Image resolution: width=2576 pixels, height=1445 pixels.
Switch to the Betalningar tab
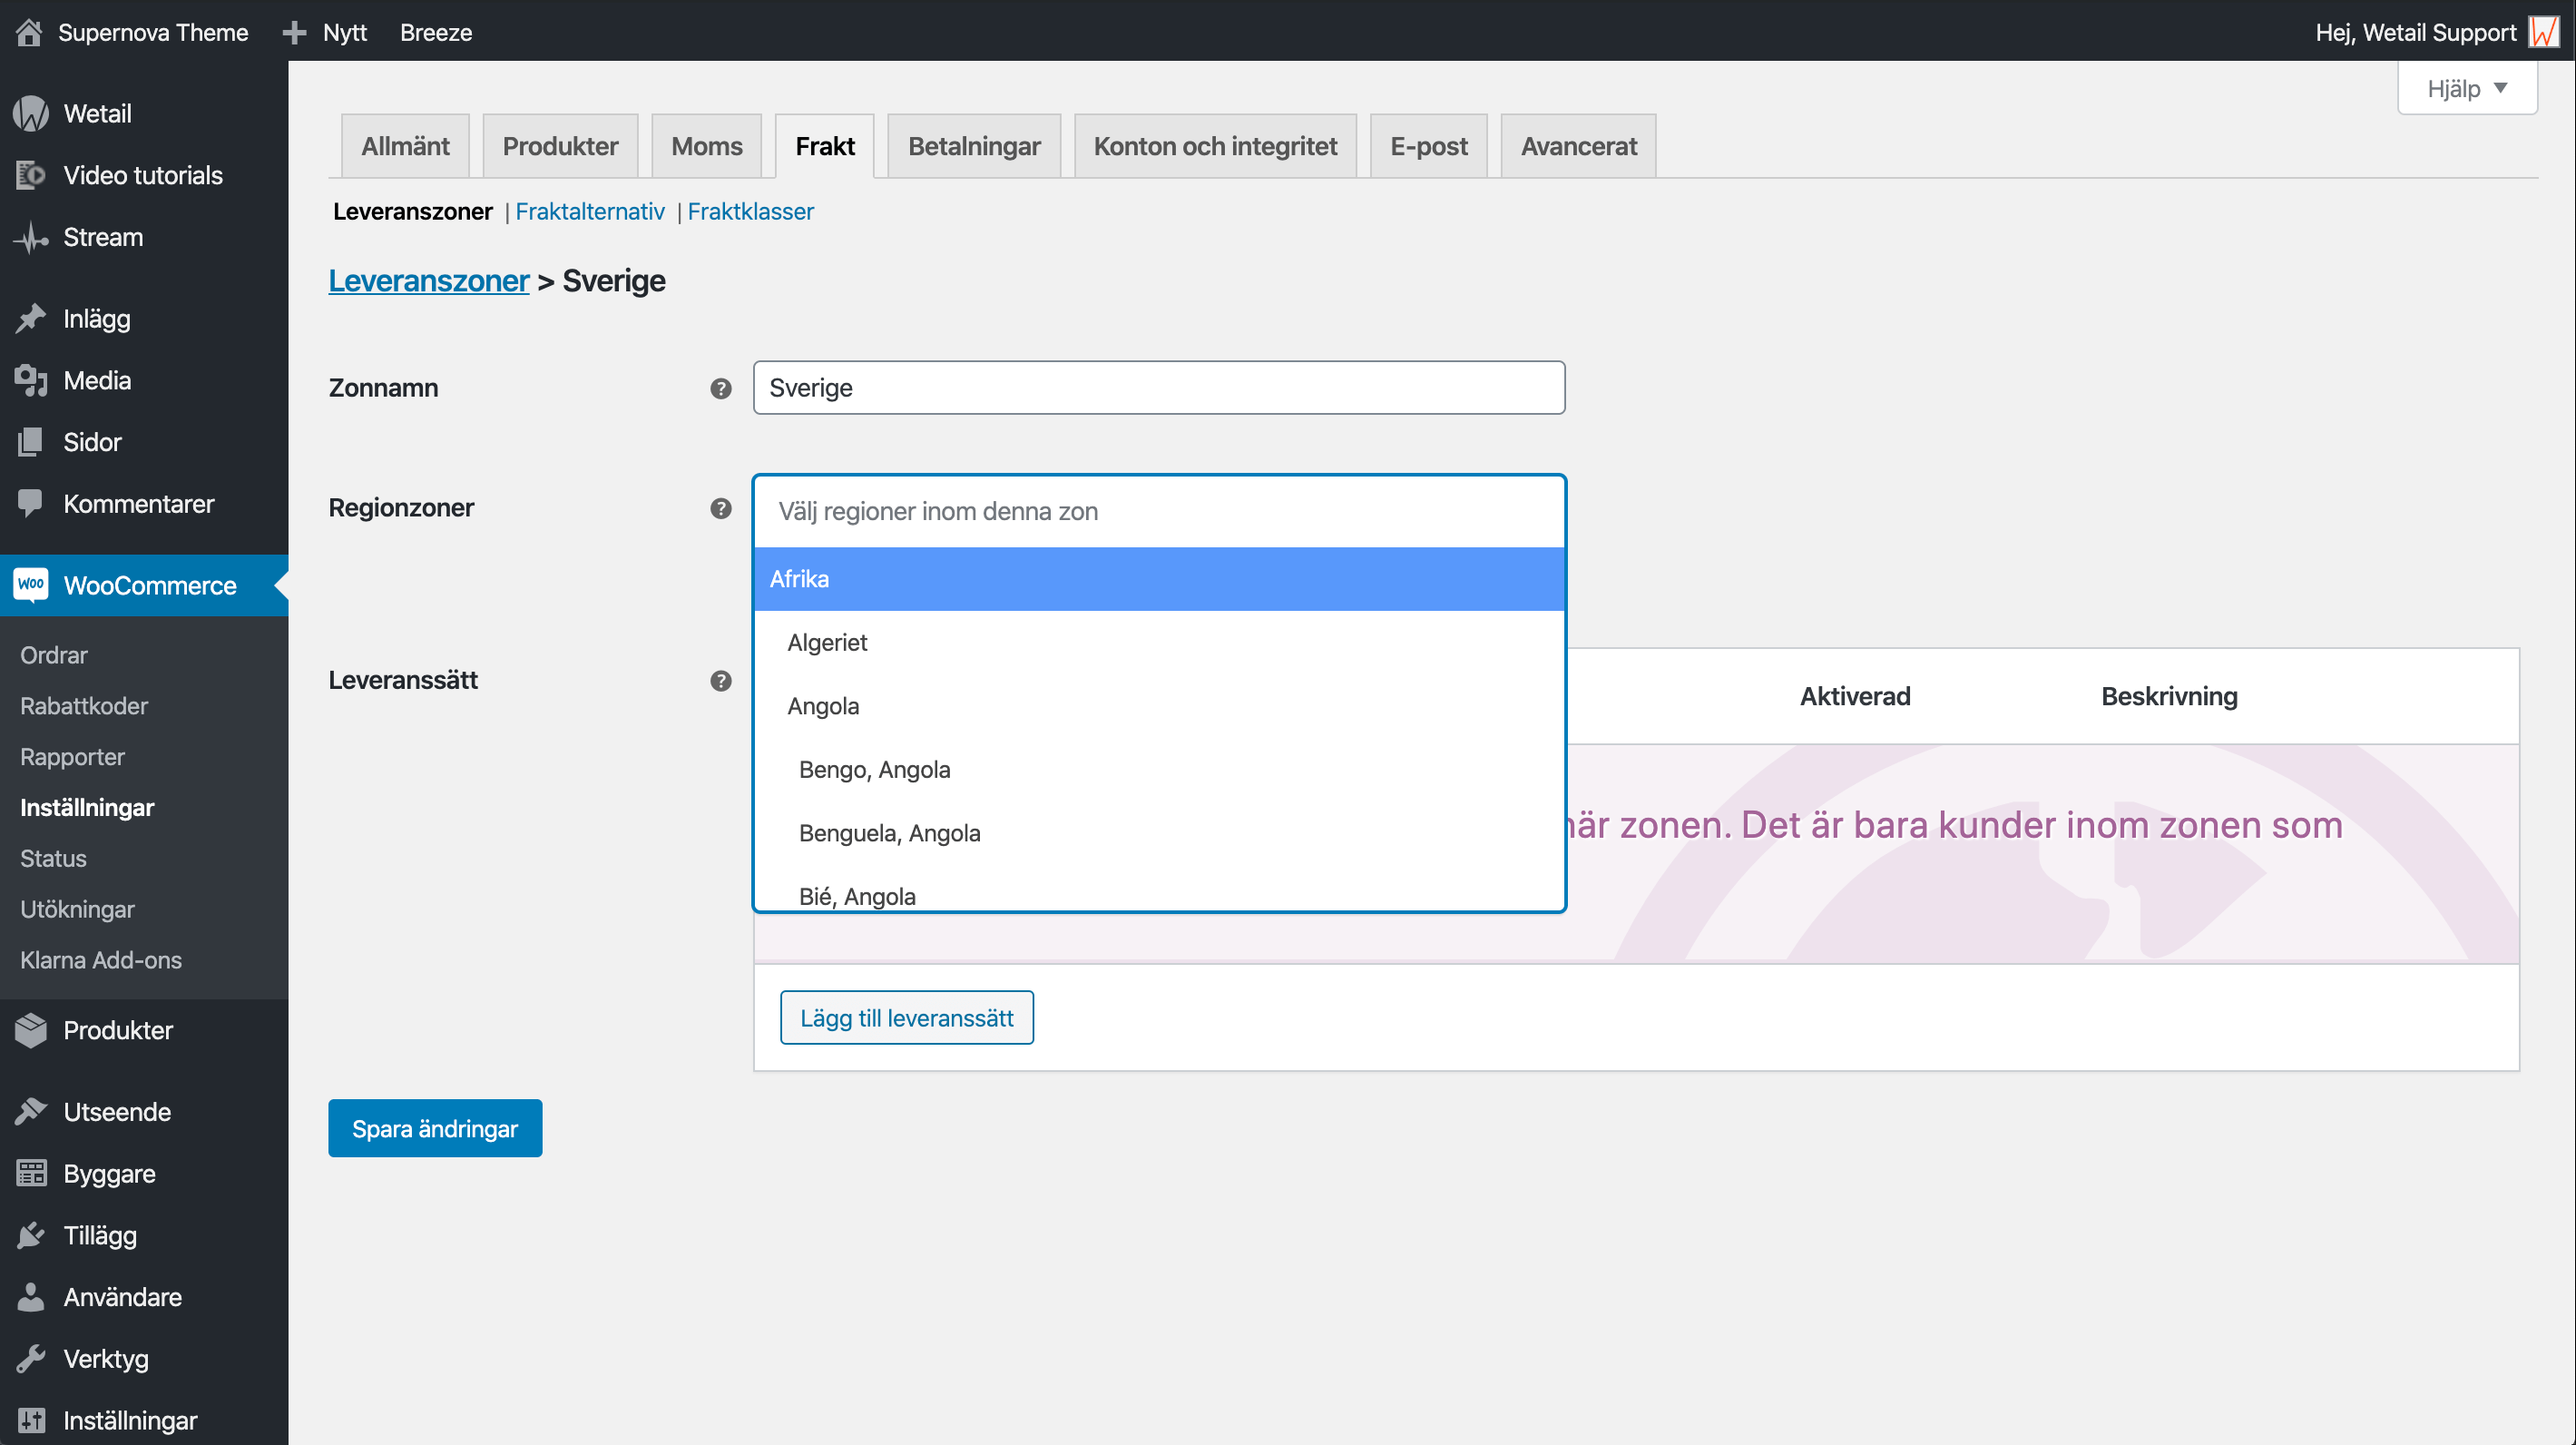coord(973,146)
